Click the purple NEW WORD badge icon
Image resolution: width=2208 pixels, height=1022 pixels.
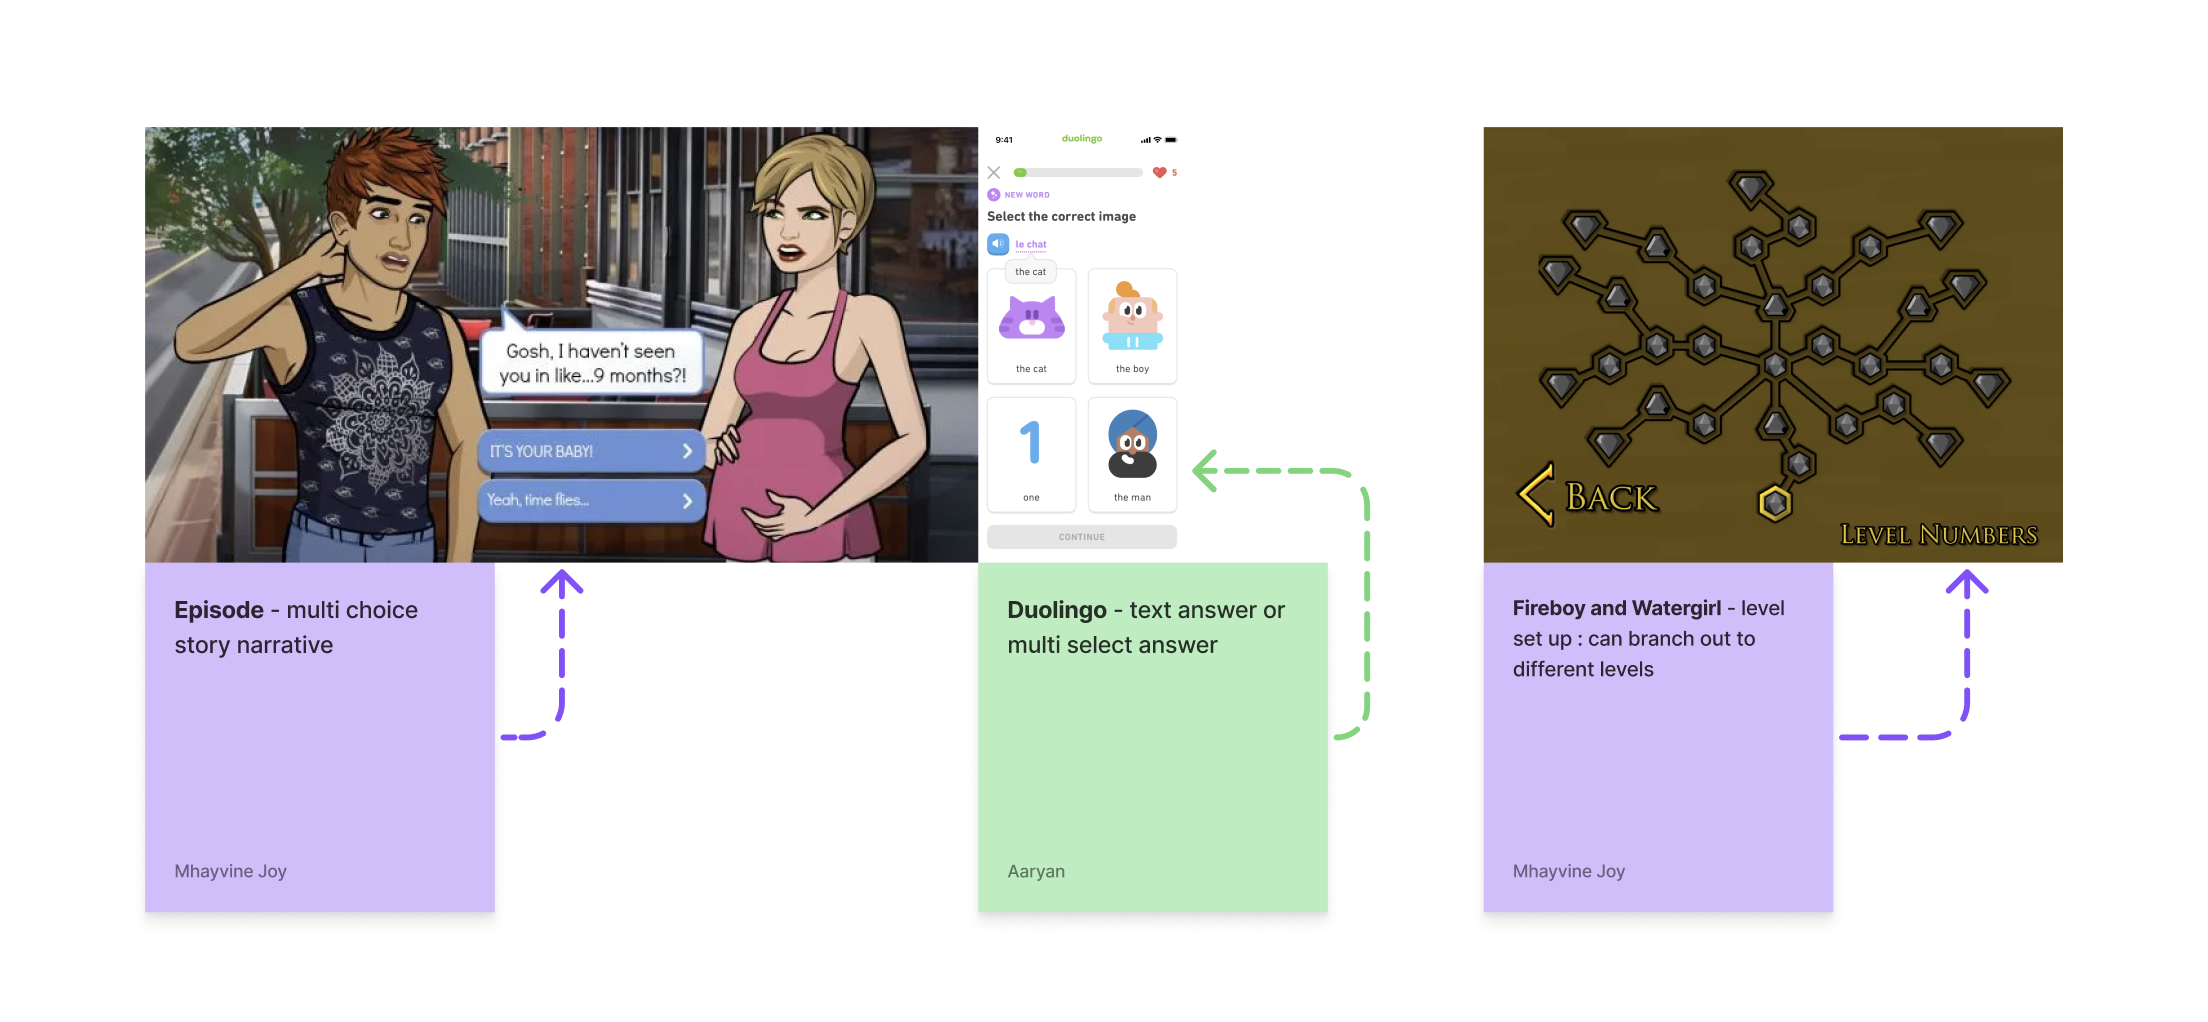pyautogui.click(x=994, y=195)
